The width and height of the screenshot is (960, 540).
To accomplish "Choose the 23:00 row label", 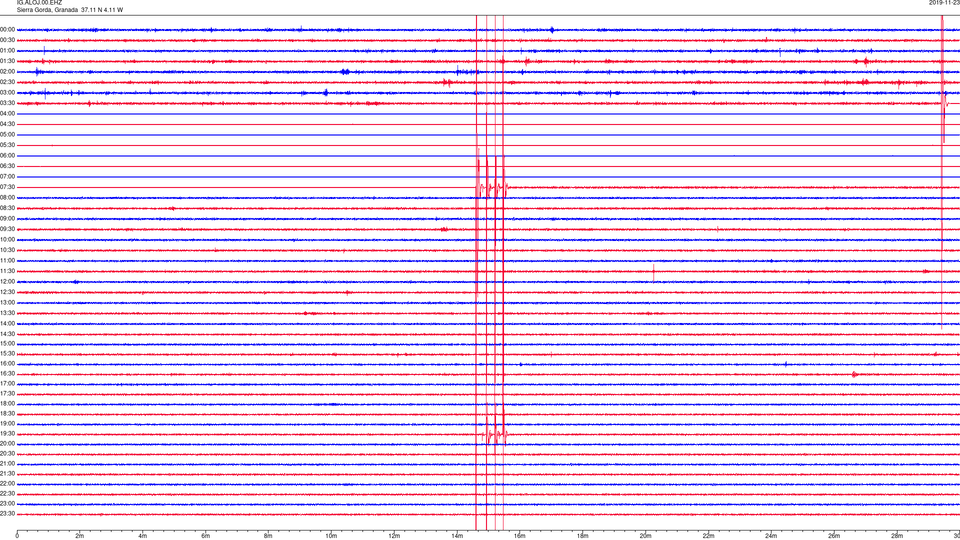I will [8, 504].
